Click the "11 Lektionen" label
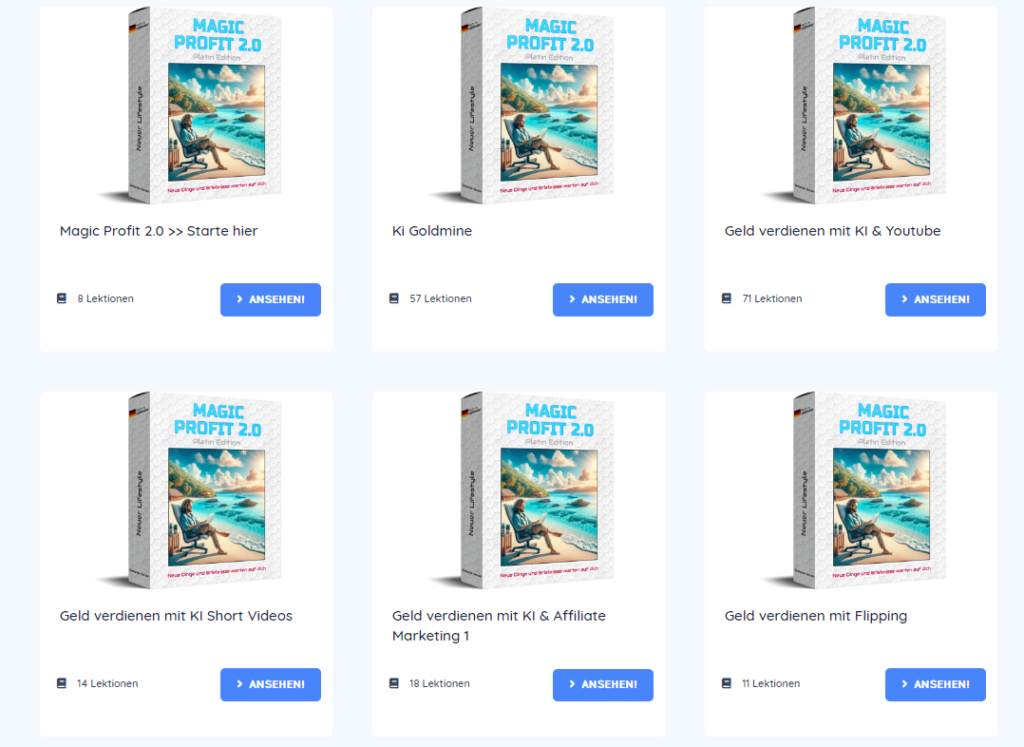1024x747 pixels. pos(771,683)
